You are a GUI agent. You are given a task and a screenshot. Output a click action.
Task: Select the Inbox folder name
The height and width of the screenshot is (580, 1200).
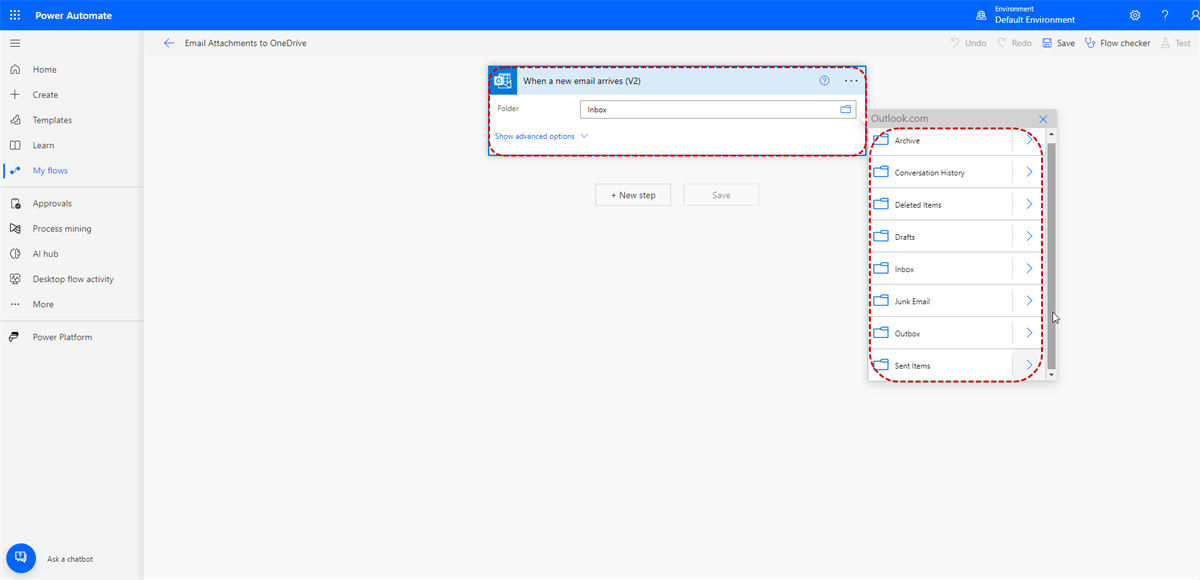pos(904,269)
